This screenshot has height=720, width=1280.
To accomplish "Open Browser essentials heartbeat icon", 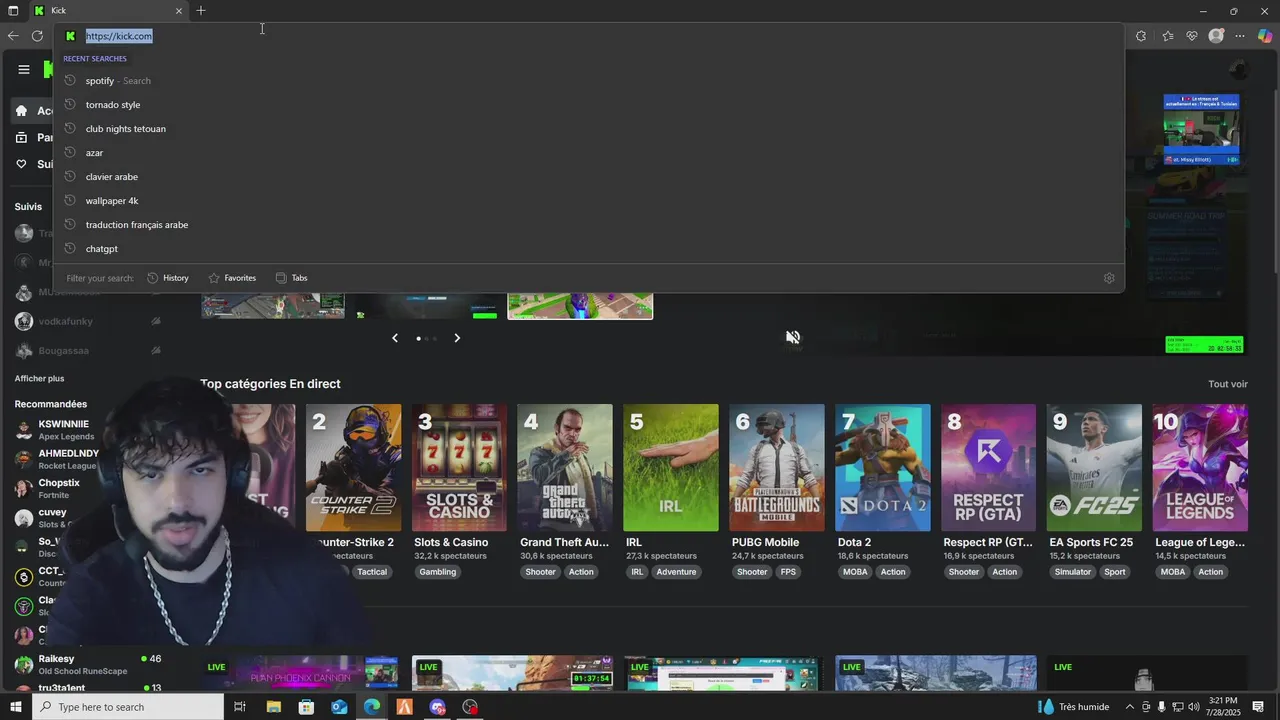I will tap(1192, 36).
